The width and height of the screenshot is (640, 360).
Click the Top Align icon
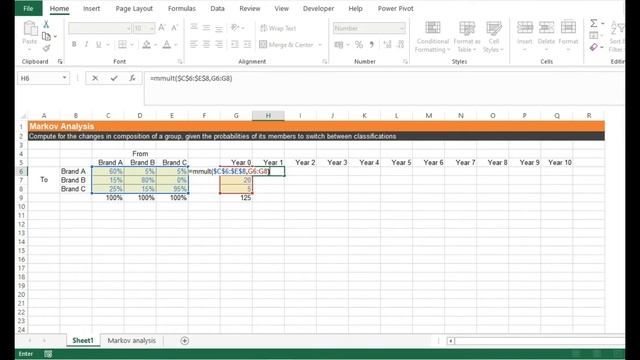tap(194, 27)
